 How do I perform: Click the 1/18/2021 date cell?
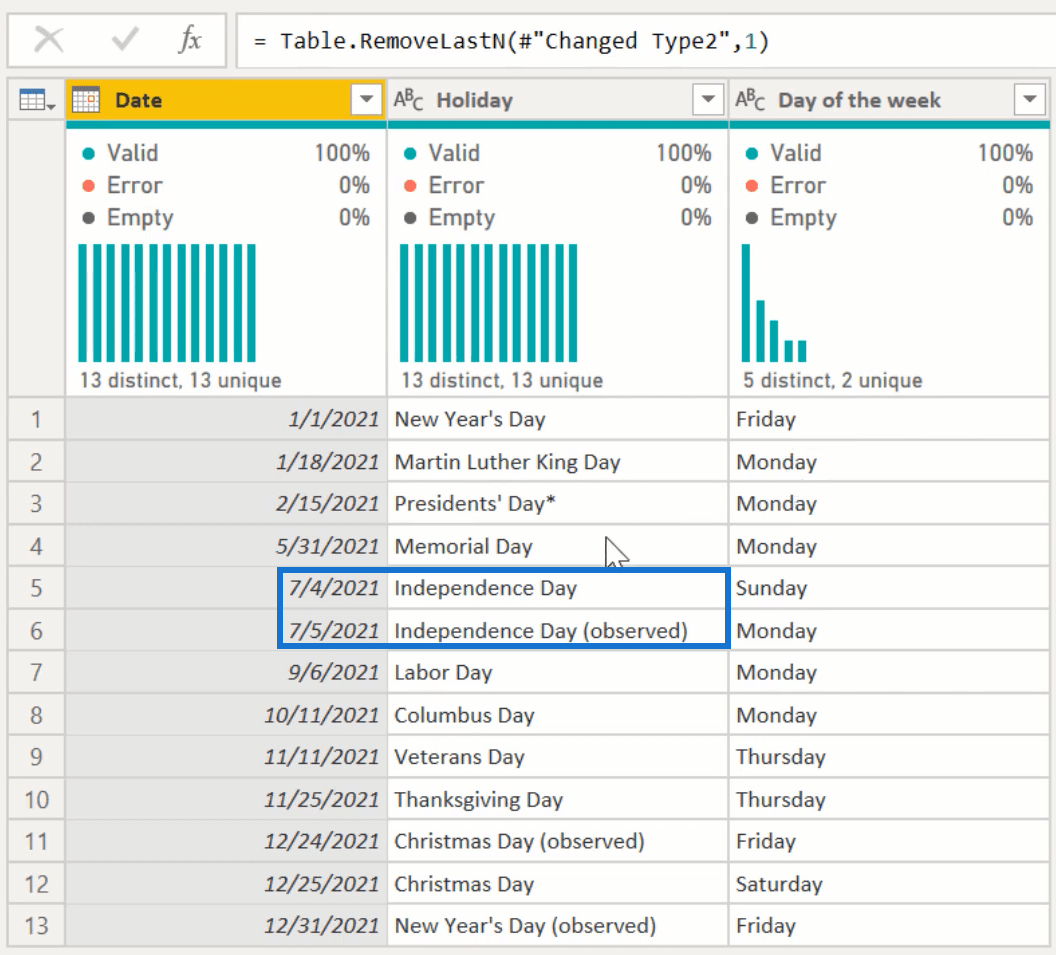pos(226,462)
